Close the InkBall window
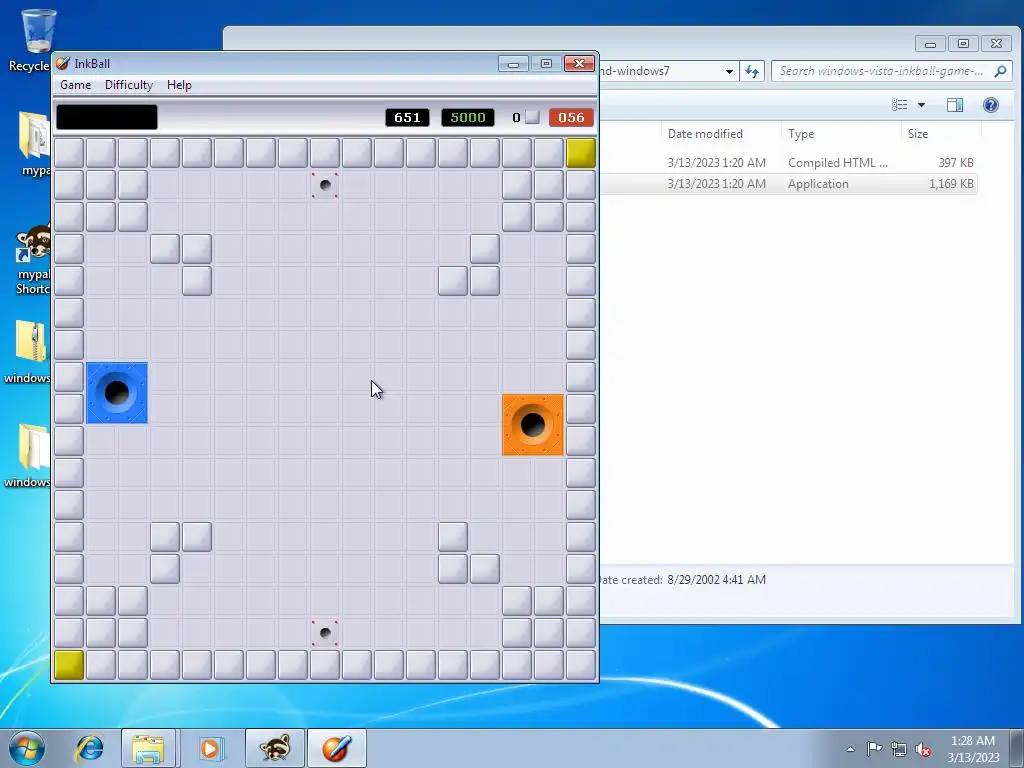1024x768 pixels. pos(579,63)
